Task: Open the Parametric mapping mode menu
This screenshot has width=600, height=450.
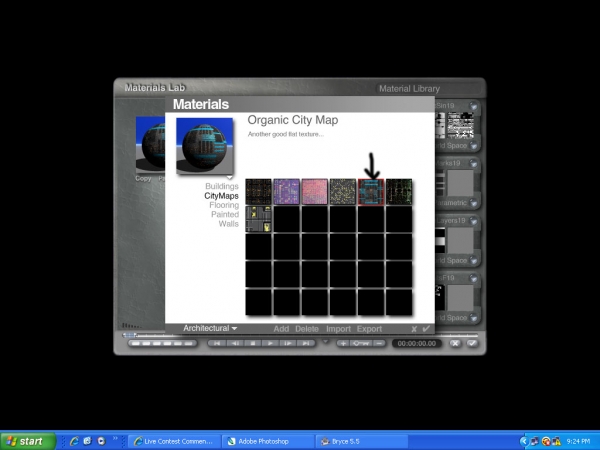Action: [473, 203]
